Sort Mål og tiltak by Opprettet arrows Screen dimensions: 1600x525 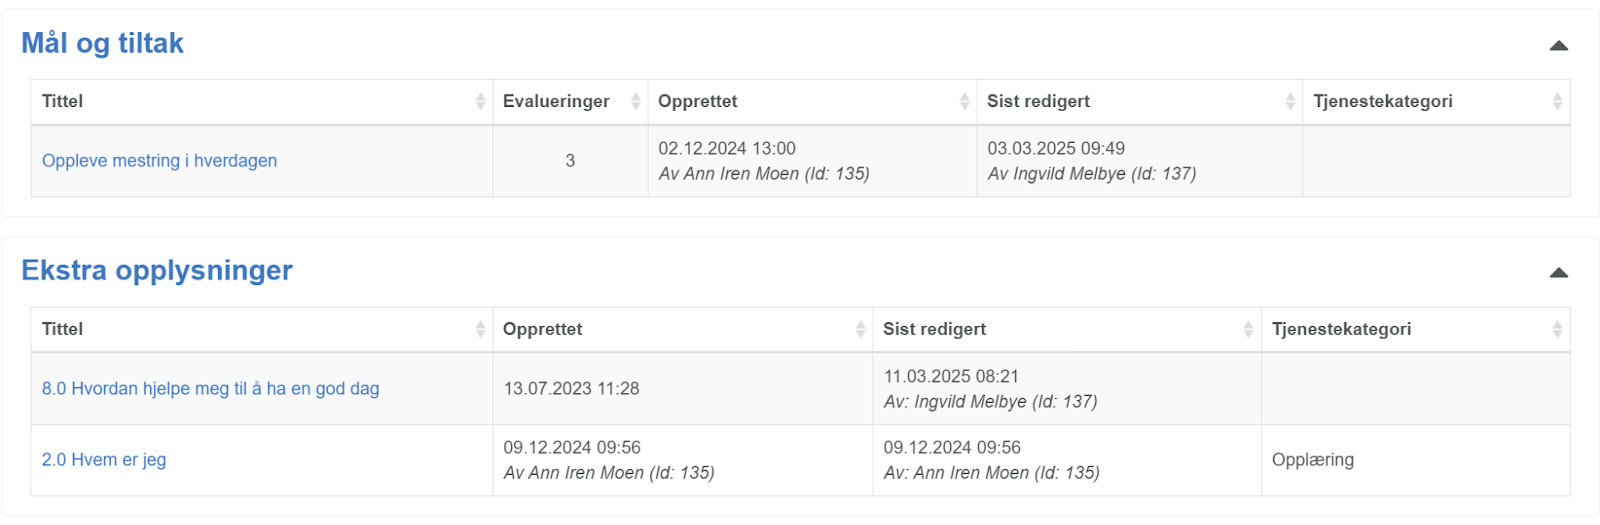pos(964,101)
